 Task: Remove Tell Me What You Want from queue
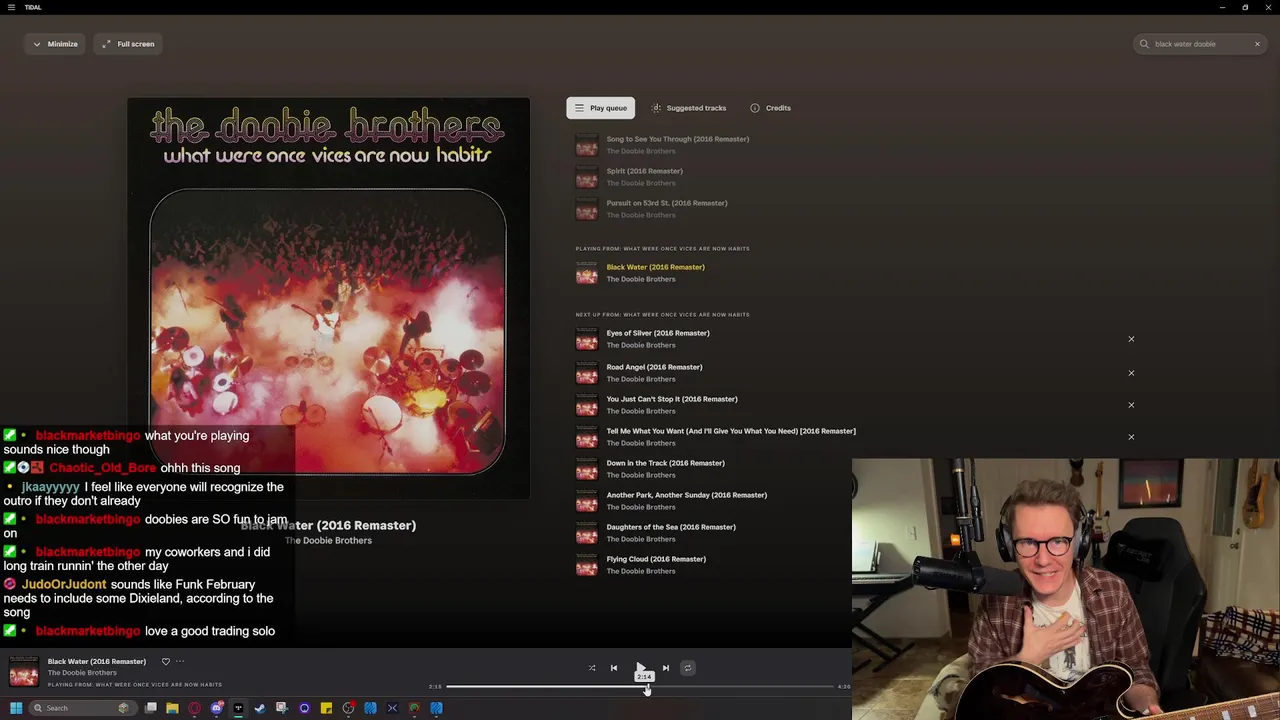coord(1131,437)
